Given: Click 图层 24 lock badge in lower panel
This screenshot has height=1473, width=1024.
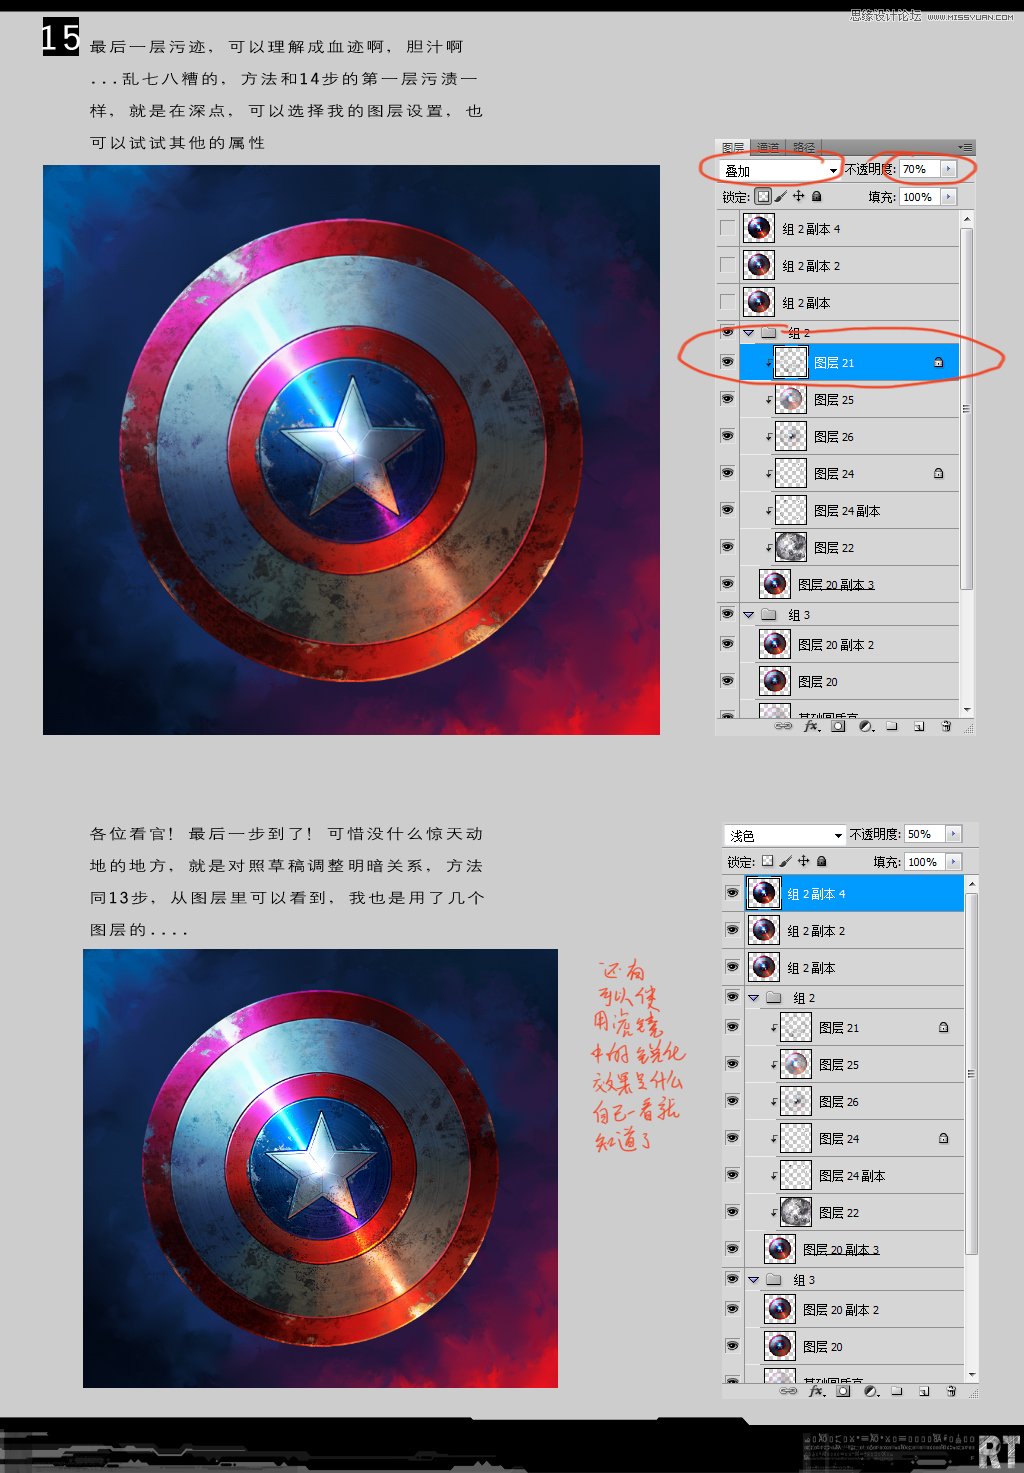Looking at the screenshot, I should pos(943,1138).
